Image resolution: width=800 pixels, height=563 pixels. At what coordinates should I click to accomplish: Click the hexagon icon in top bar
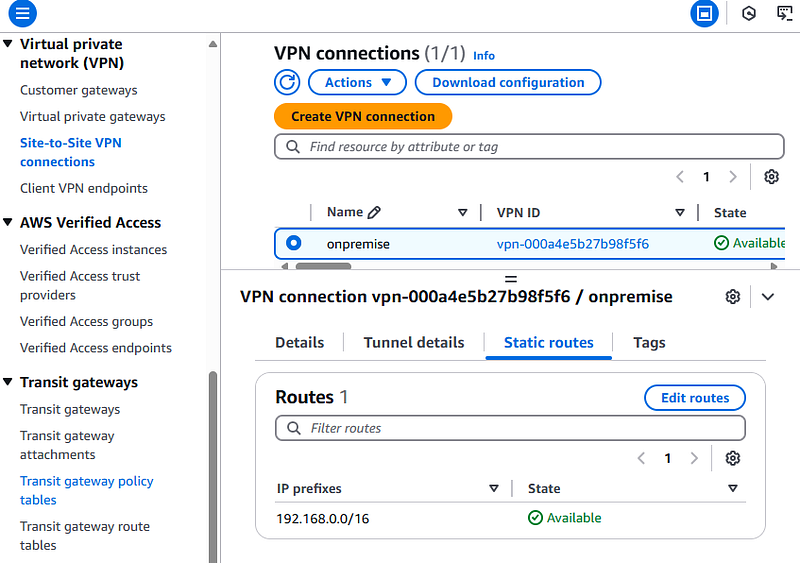point(748,13)
